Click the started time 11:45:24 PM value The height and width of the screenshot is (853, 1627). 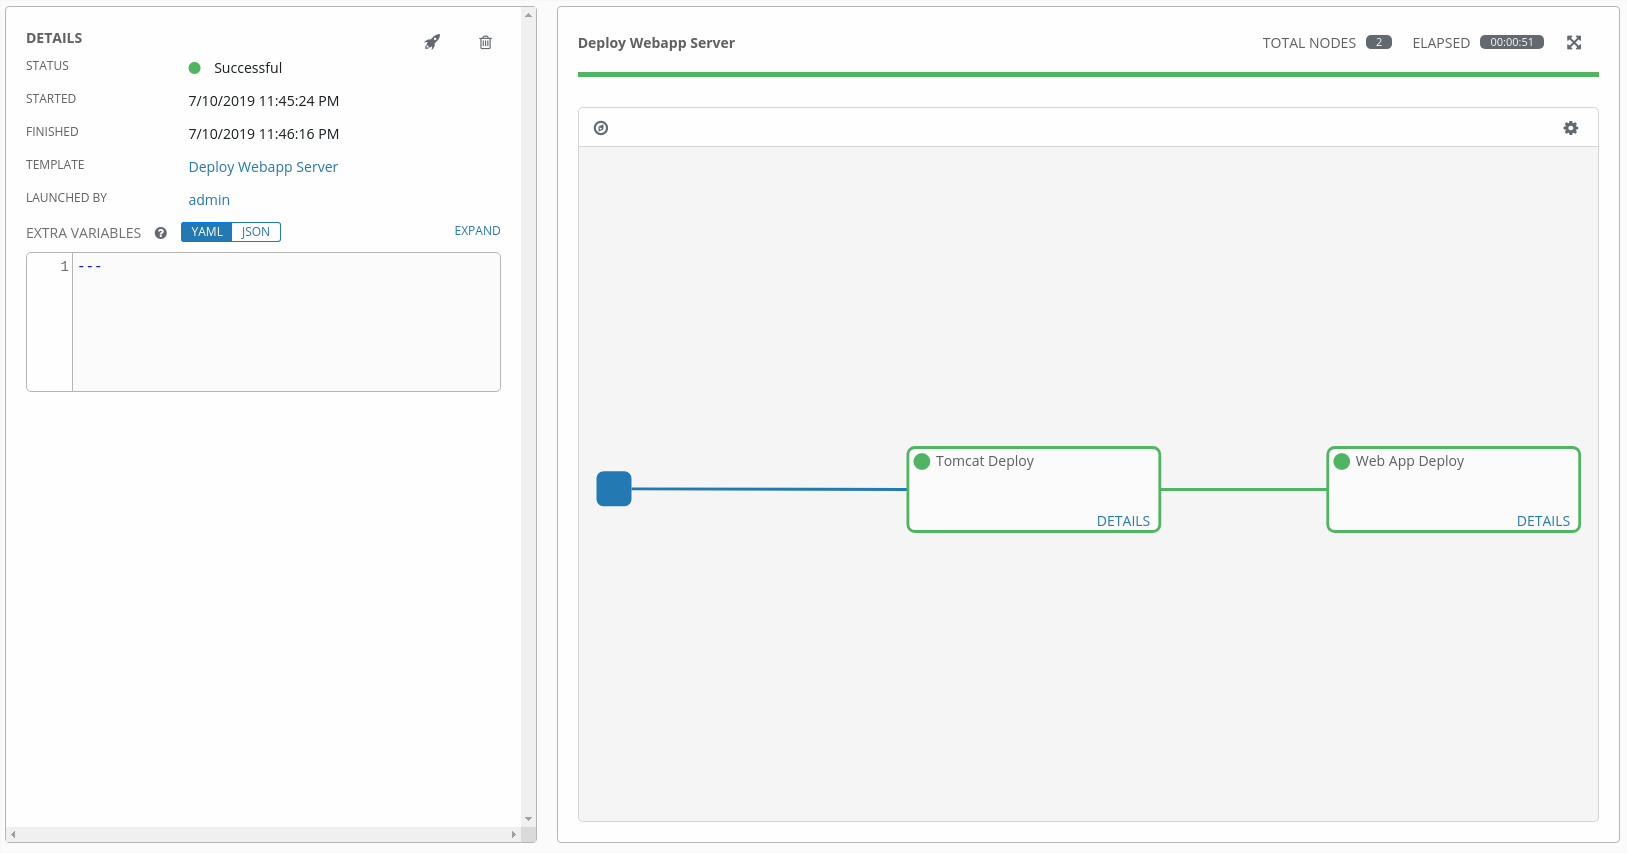(x=264, y=101)
